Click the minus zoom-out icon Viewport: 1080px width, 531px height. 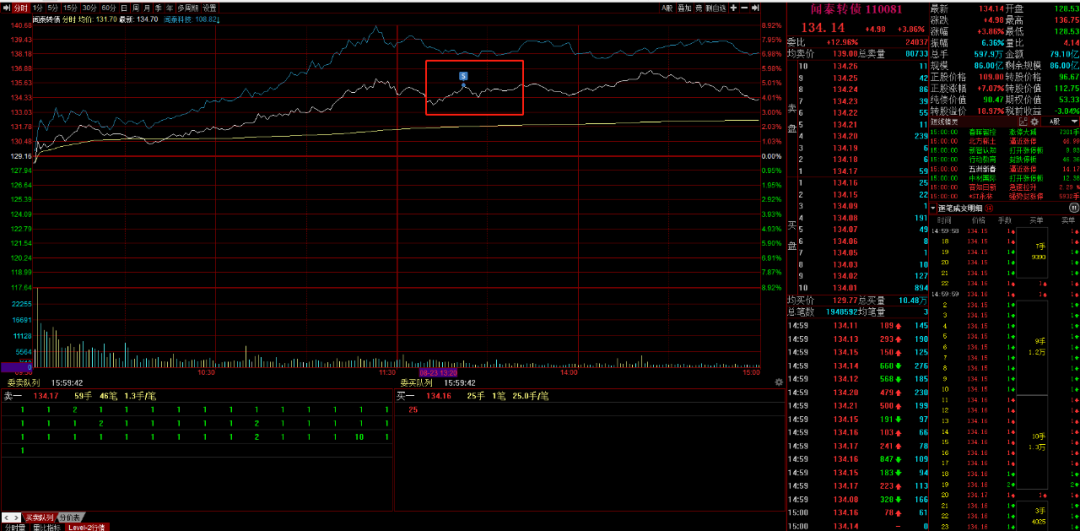click(745, 8)
